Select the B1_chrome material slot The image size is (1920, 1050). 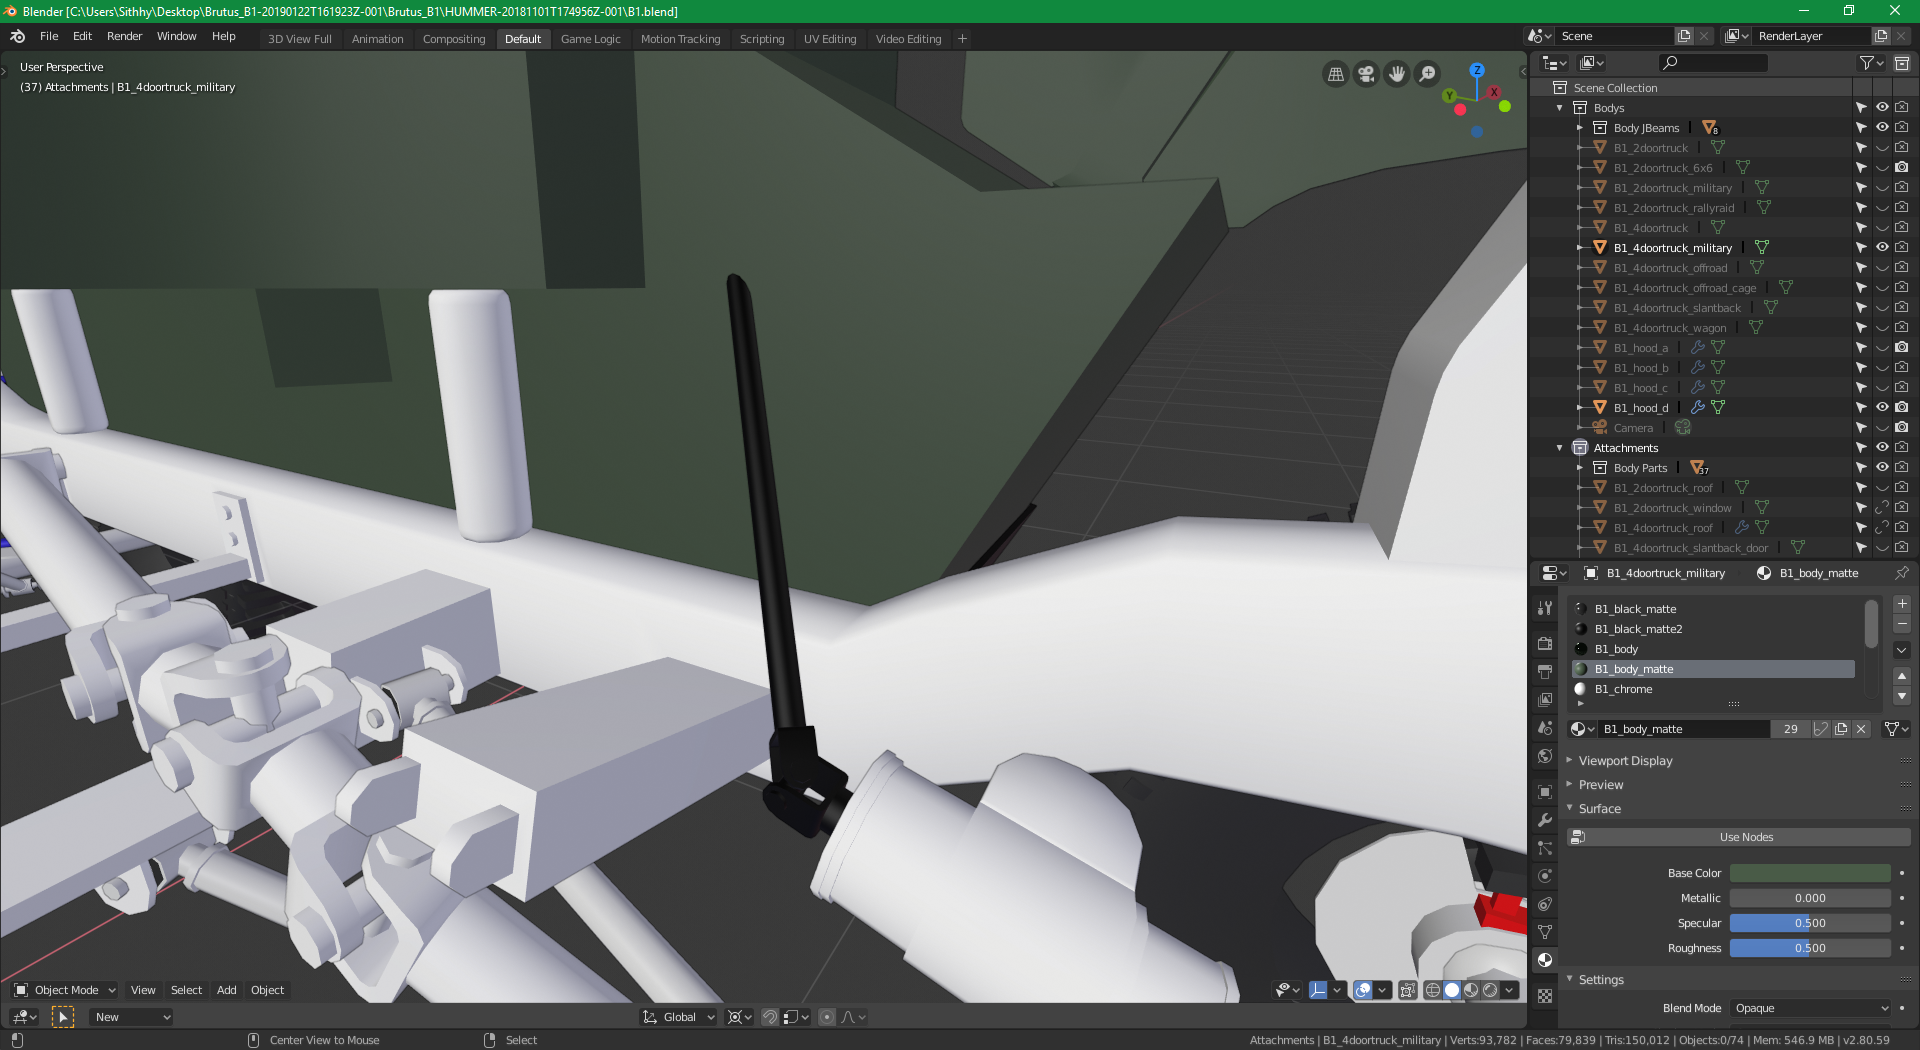pos(1623,689)
